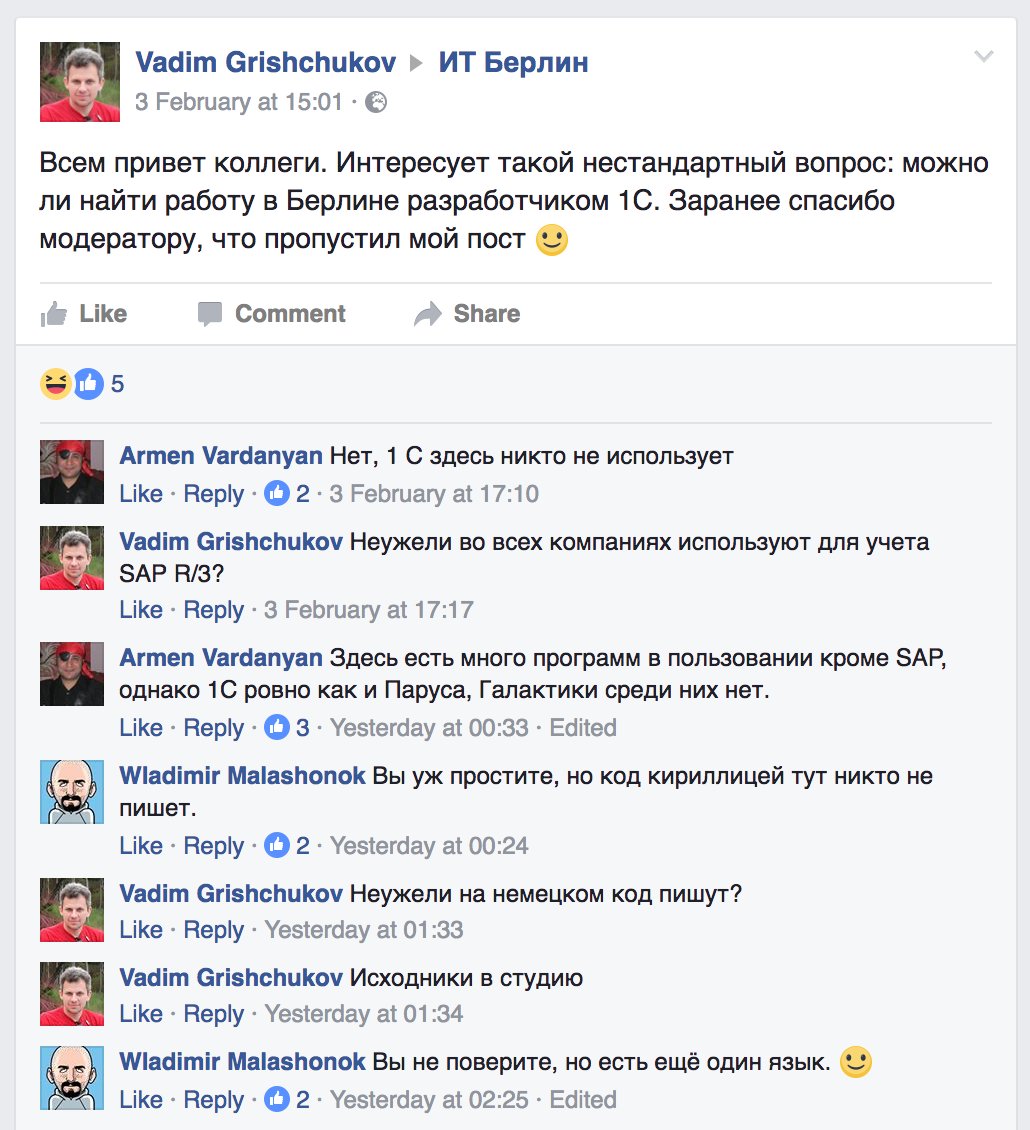The image size is (1030, 1130).
Task: Open Vadim Grishchukov's profile from the post header
Action: point(263,61)
